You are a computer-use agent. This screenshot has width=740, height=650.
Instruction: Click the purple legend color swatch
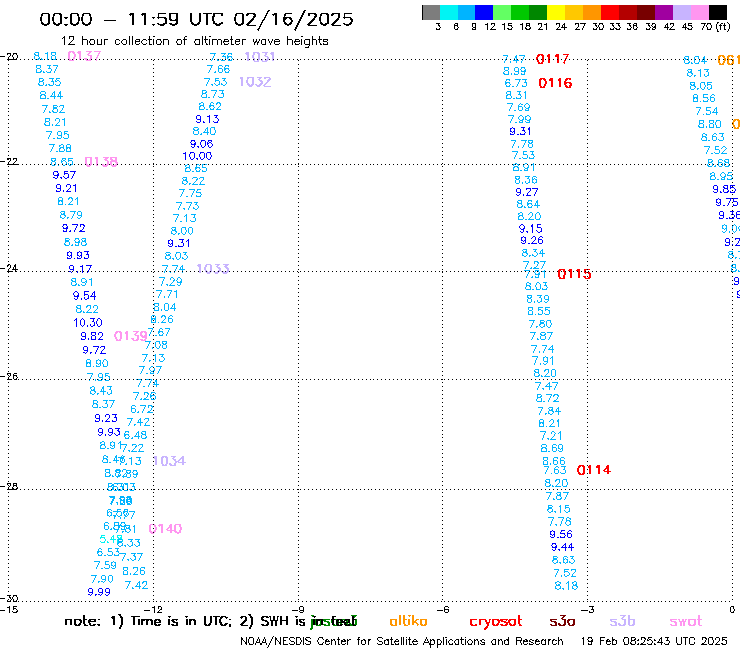coord(664,12)
